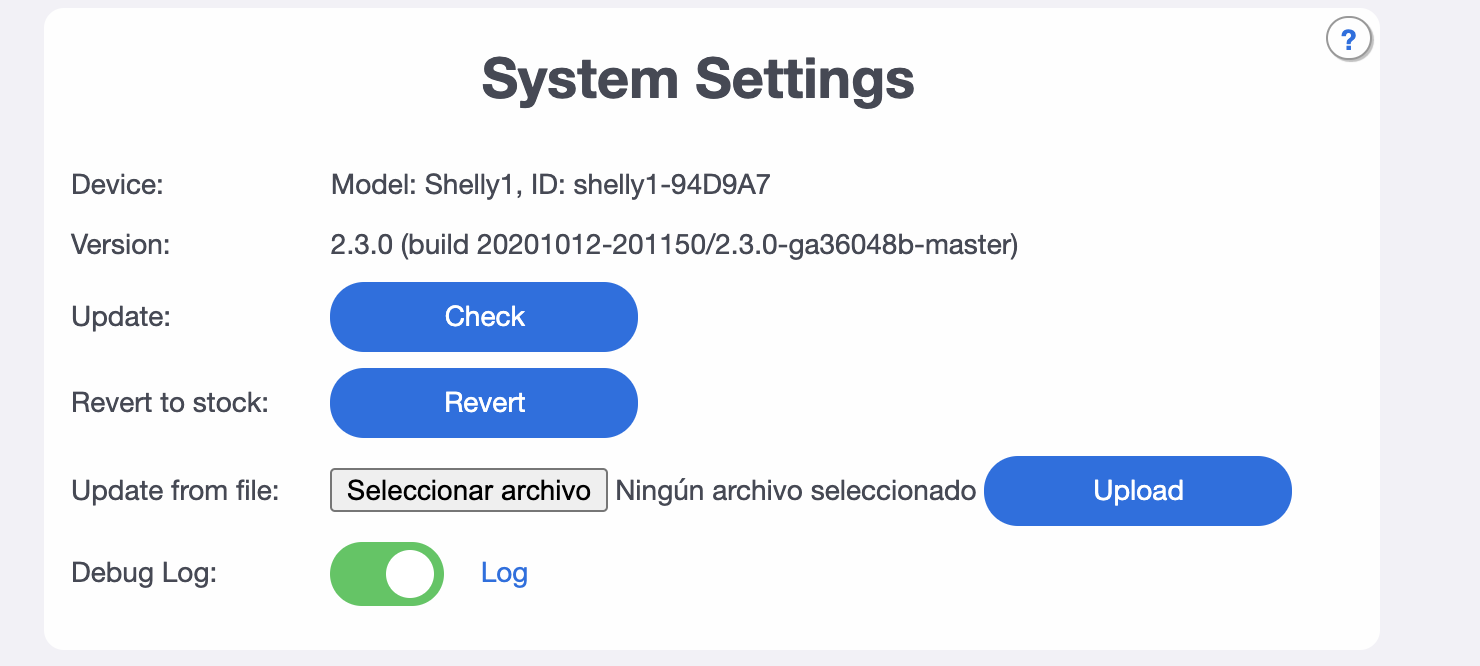
Task: Select the Device label
Action: [117, 185]
